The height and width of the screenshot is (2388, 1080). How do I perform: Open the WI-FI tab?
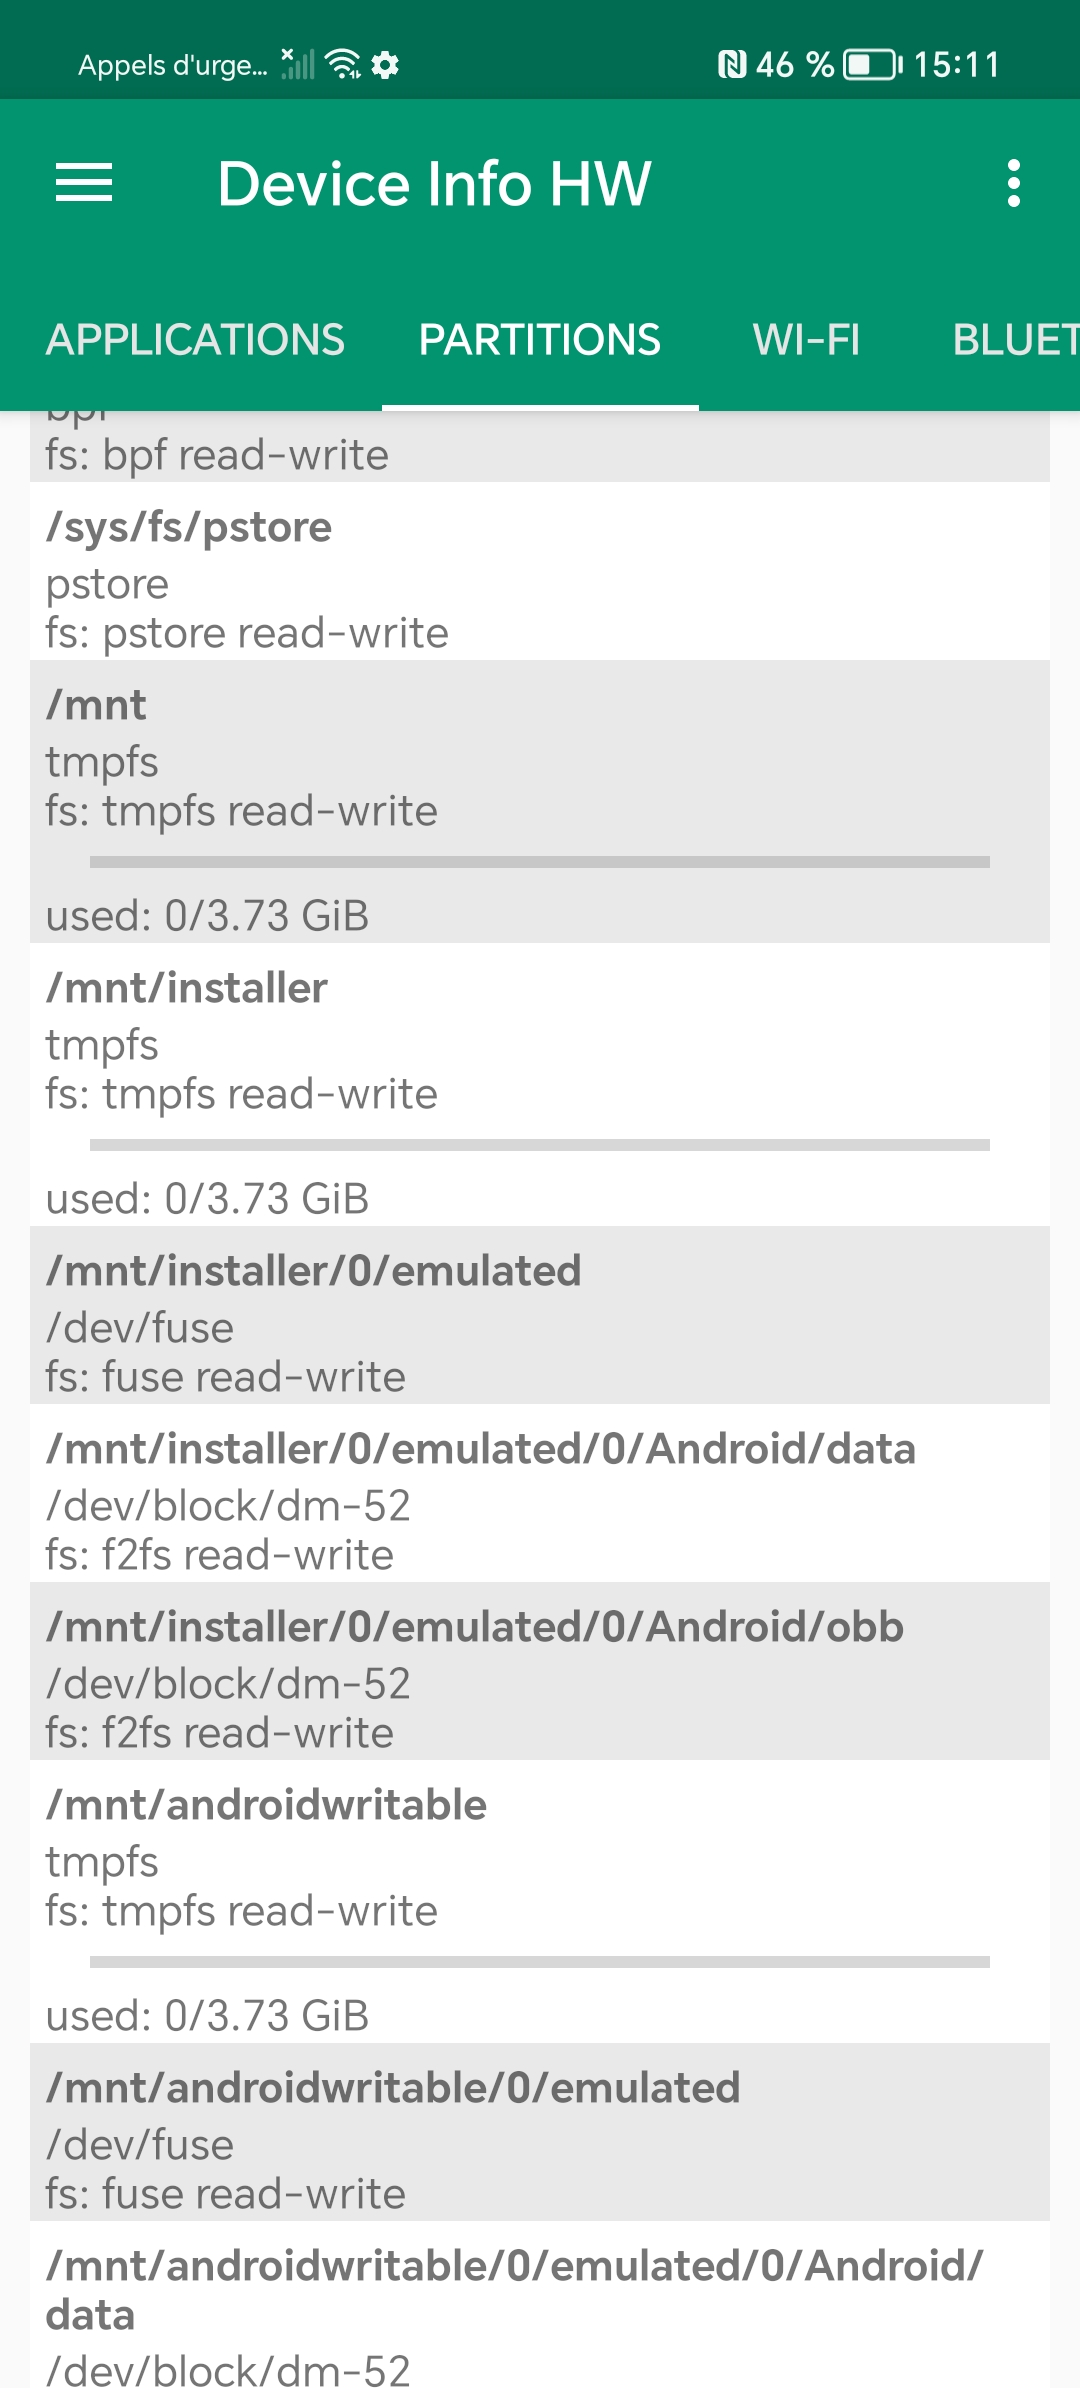tap(806, 340)
